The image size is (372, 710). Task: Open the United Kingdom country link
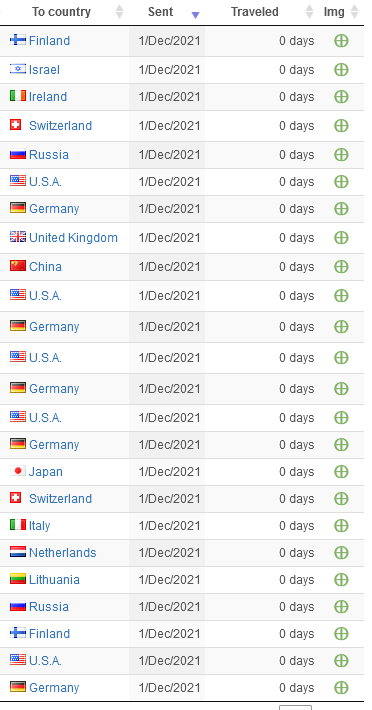point(73,238)
